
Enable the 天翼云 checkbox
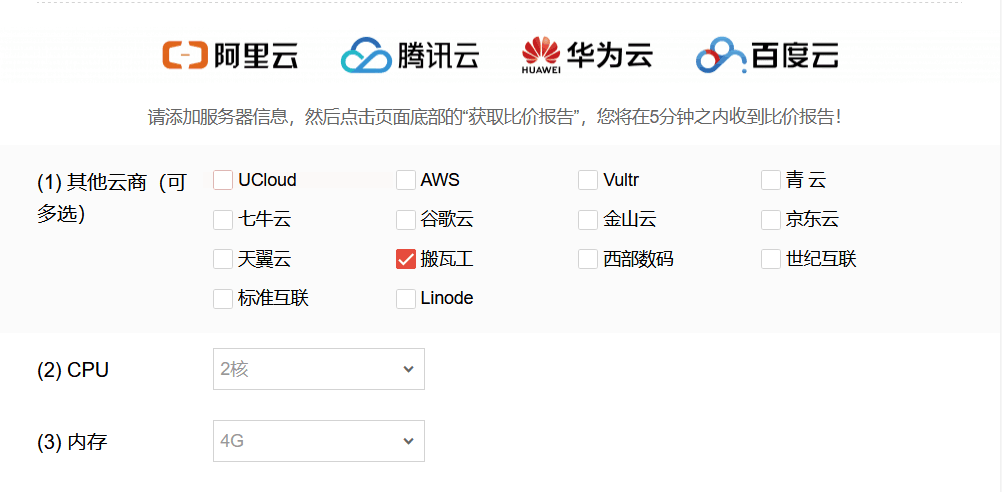pos(223,259)
